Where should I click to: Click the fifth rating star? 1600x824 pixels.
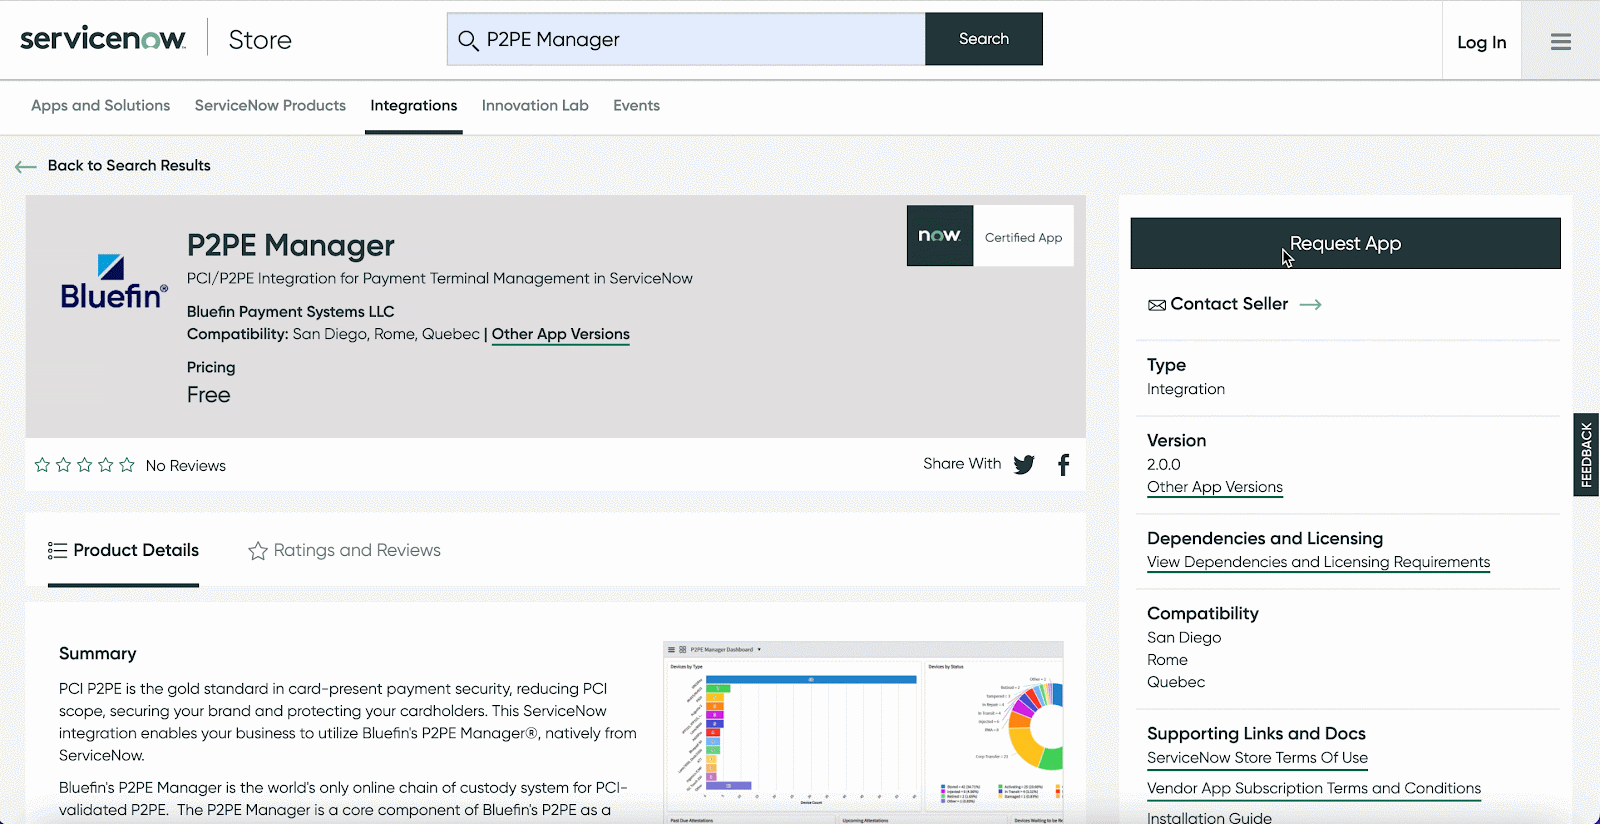(127, 465)
